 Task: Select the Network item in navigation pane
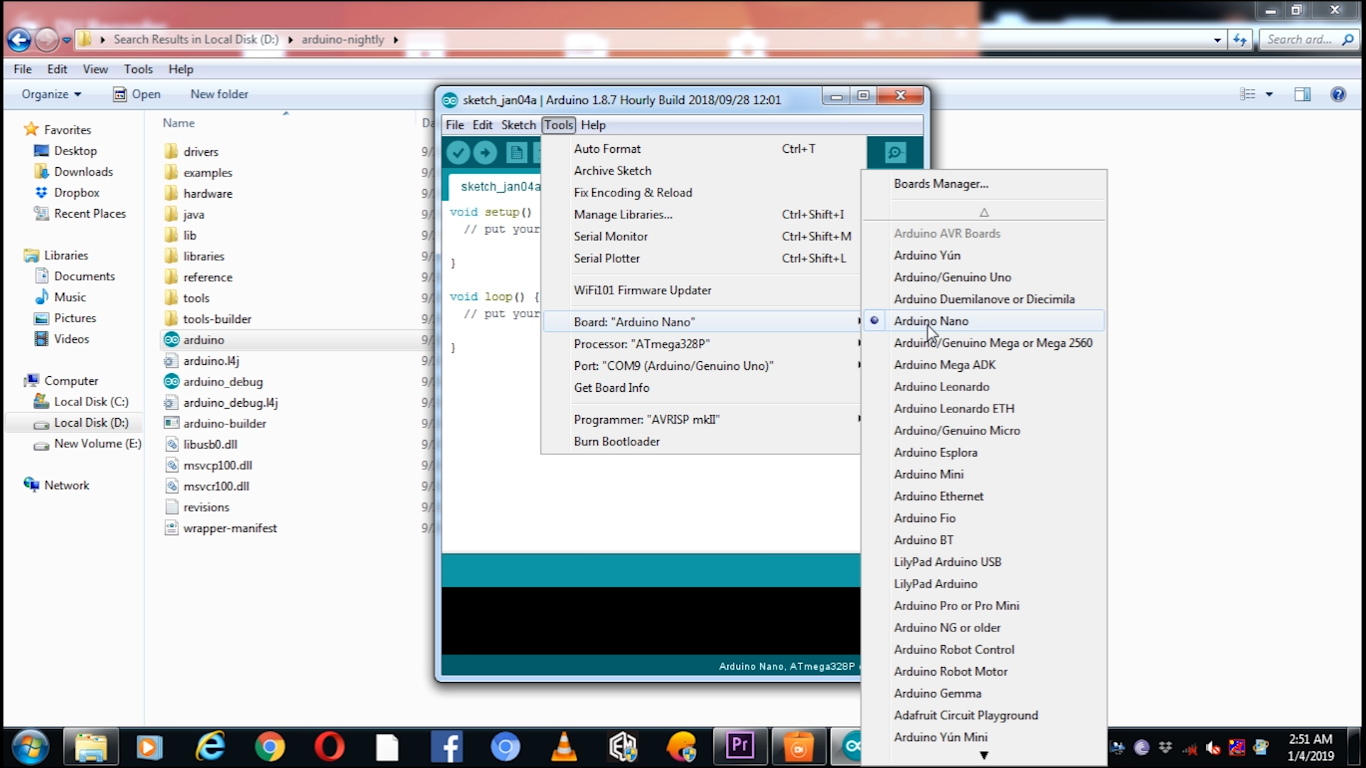tap(57, 486)
